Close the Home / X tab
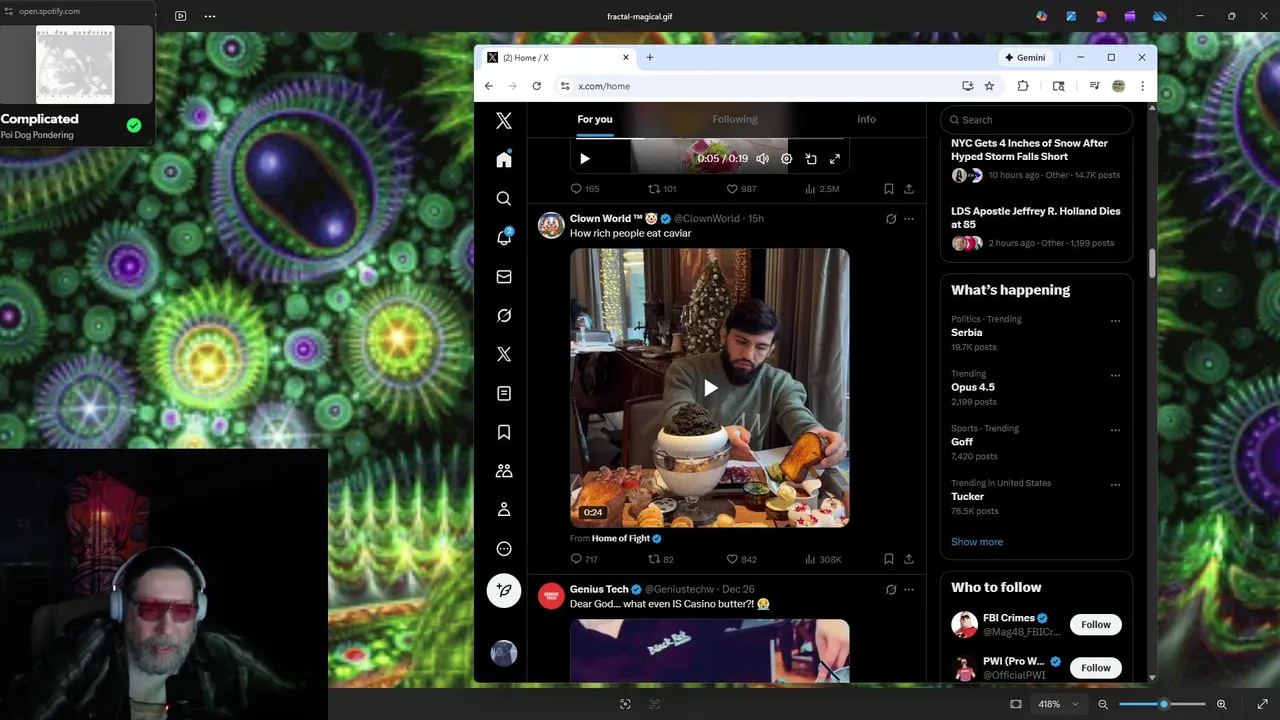The image size is (1280, 720). click(x=626, y=57)
